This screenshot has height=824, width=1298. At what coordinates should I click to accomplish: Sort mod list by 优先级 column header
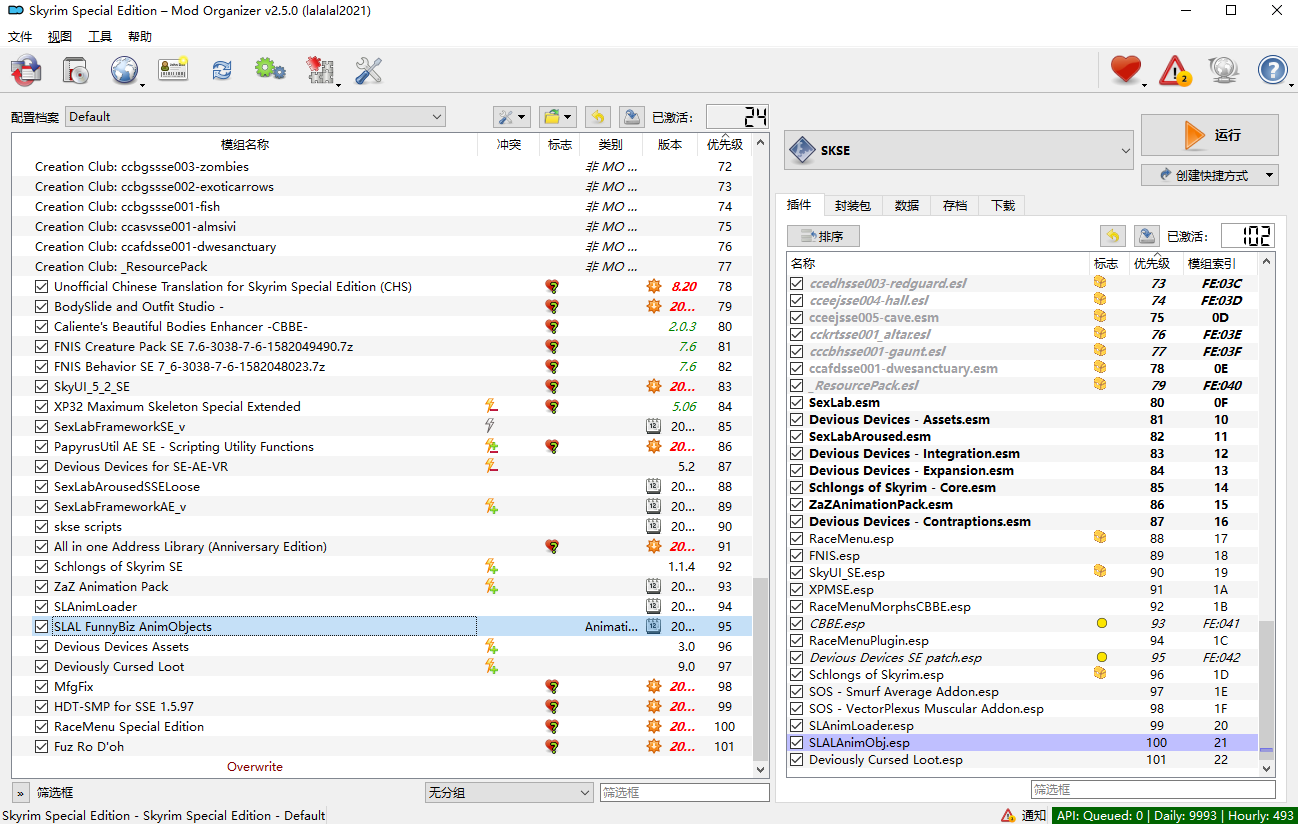click(x=724, y=145)
